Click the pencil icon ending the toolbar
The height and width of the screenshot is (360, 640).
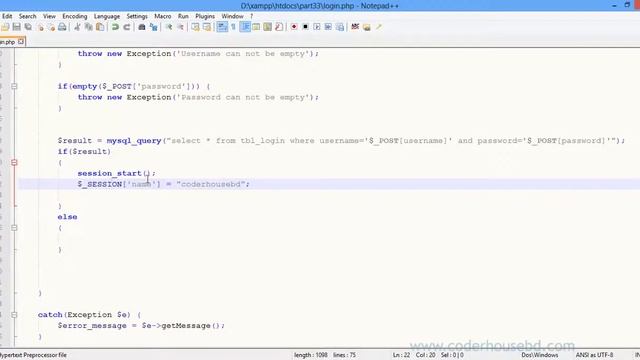point(378,27)
